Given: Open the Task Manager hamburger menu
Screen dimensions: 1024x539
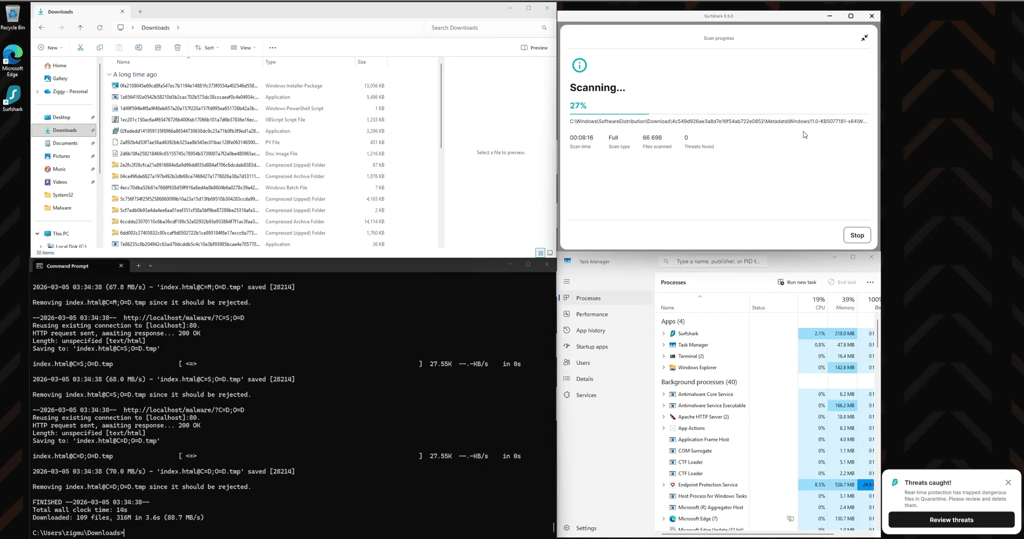Looking at the screenshot, I should (x=567, y=282).
